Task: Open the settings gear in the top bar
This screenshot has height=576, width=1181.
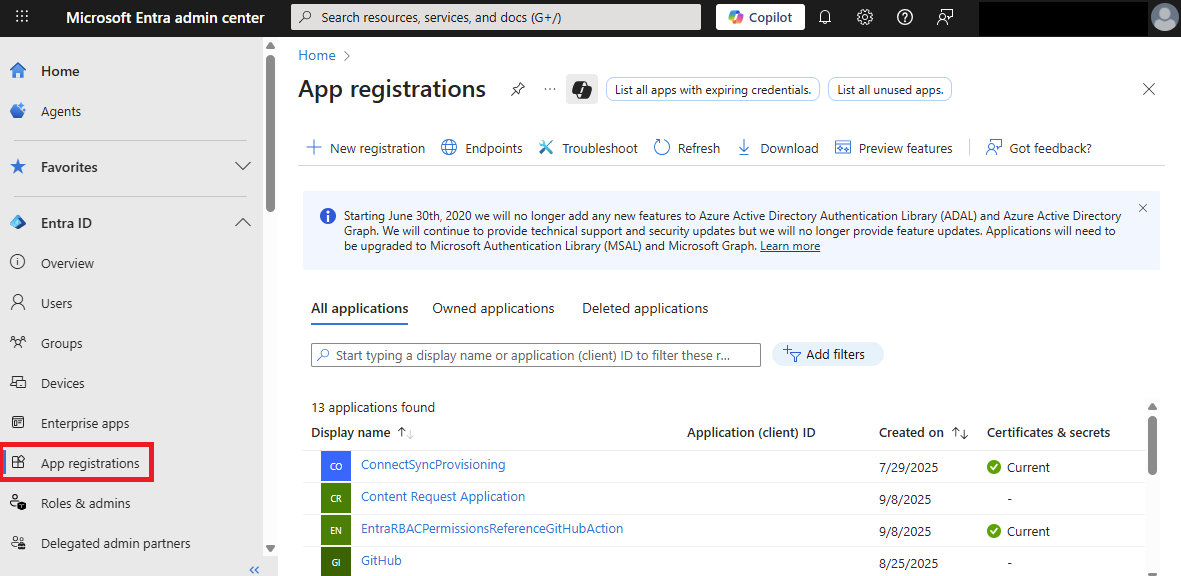Action: point(865,17)
